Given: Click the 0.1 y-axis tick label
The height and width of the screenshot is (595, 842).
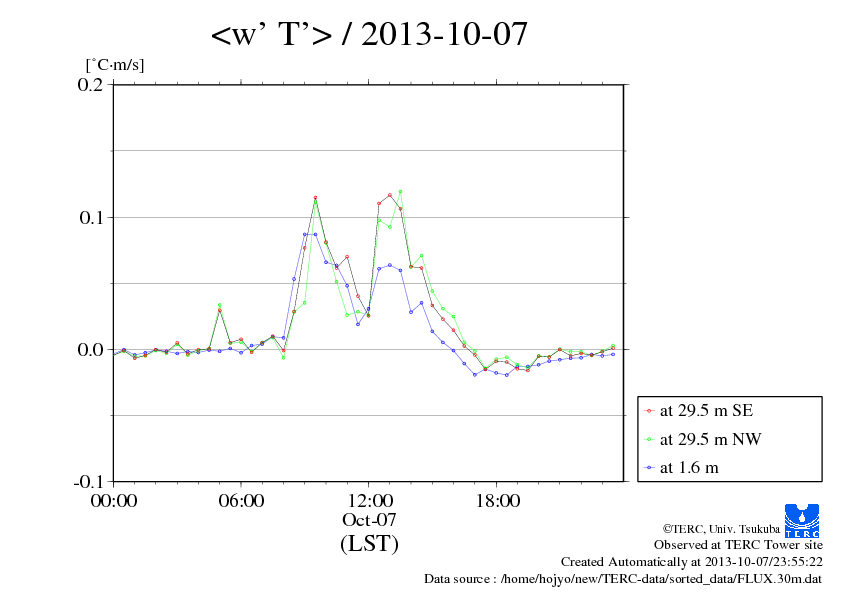Looking at the screenshot, I should [x=91, y=217].
